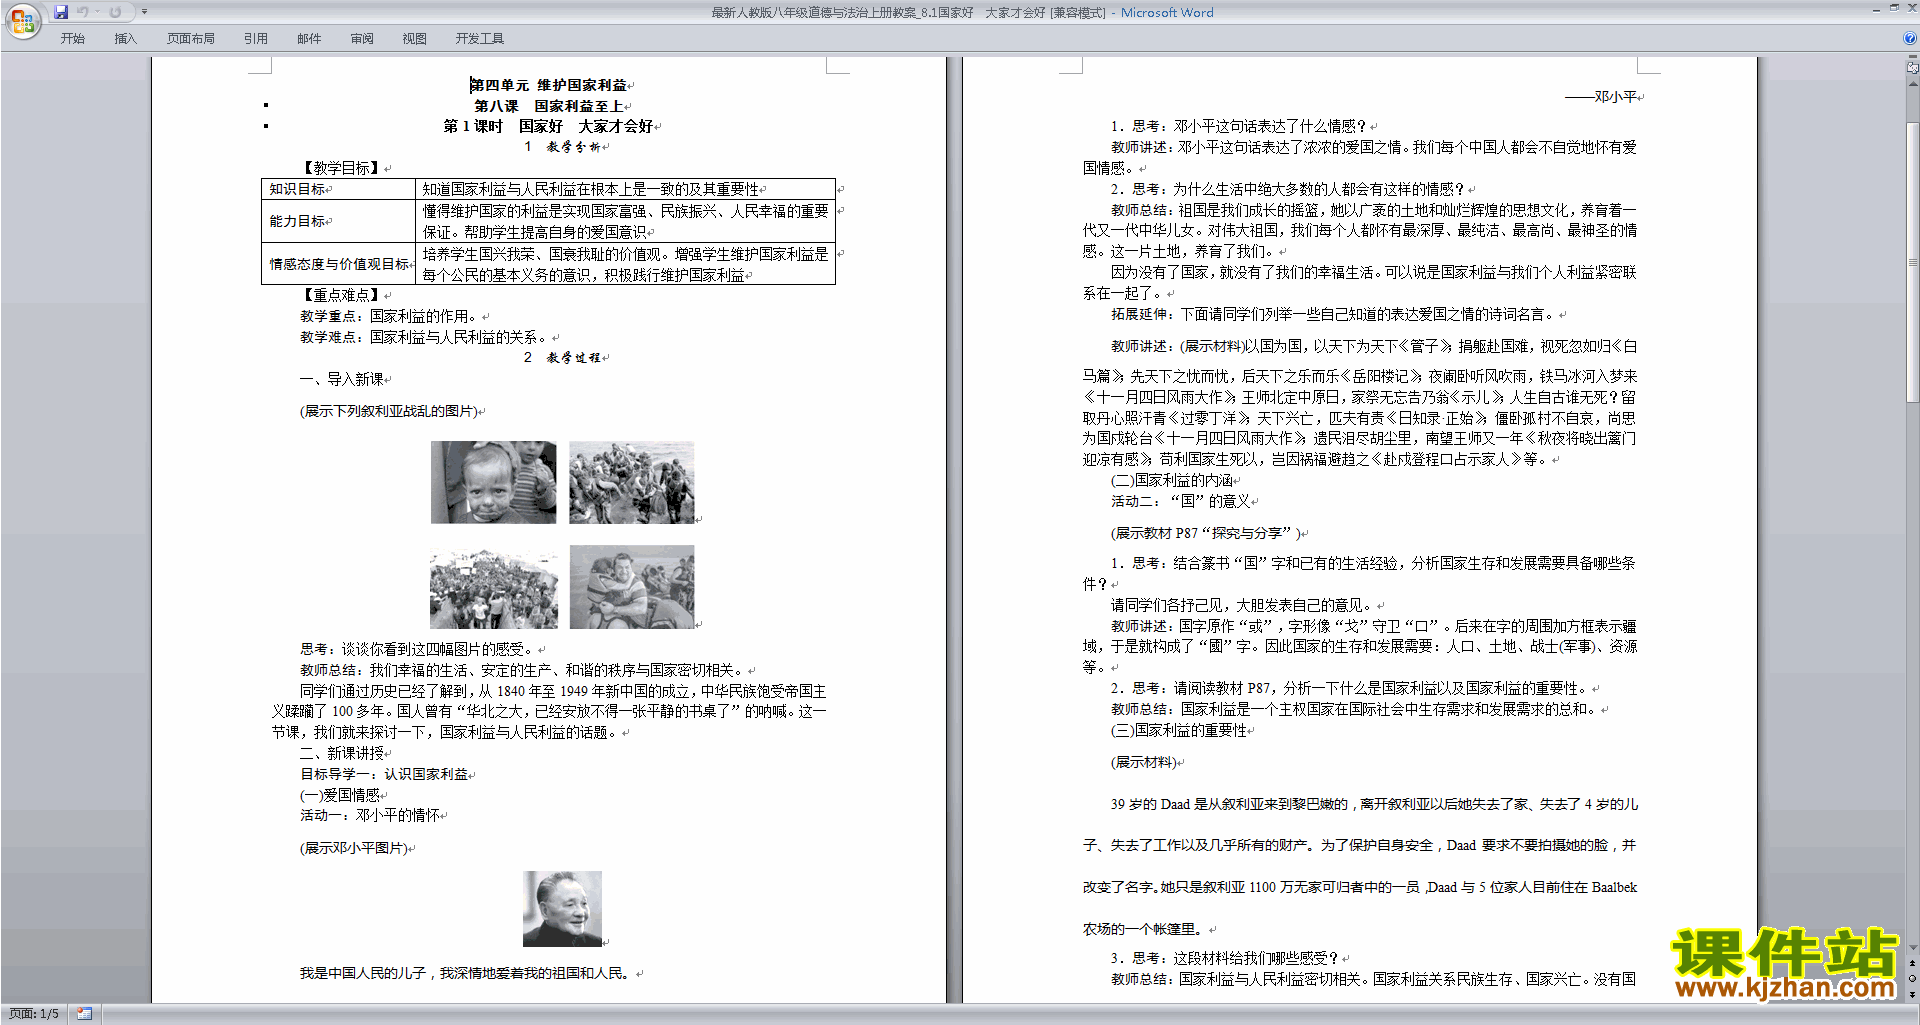
Task: Open the Undo history dropdown arrow
Action: click(98, 12)
